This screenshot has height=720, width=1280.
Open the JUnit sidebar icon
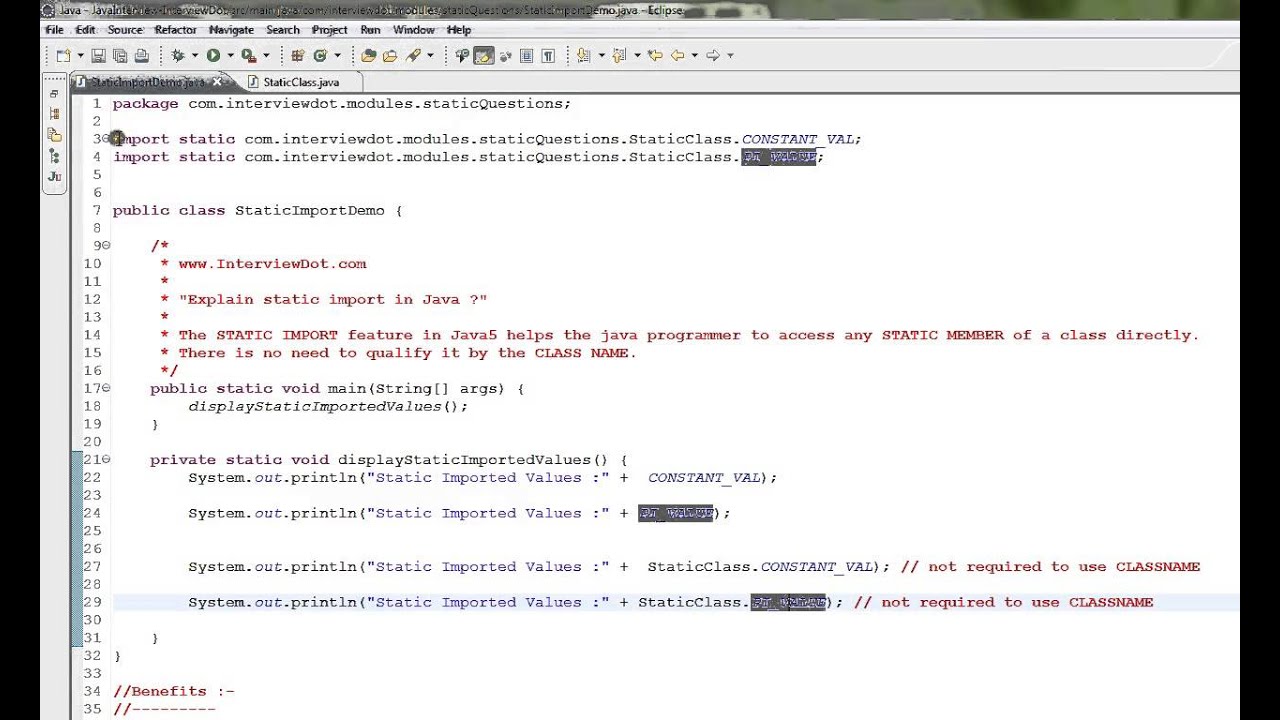pos(54,177)
